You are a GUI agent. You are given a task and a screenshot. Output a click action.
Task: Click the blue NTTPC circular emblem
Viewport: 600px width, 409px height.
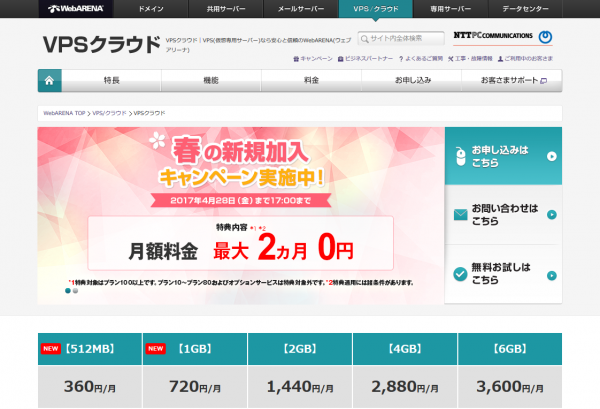coord(545,37)
